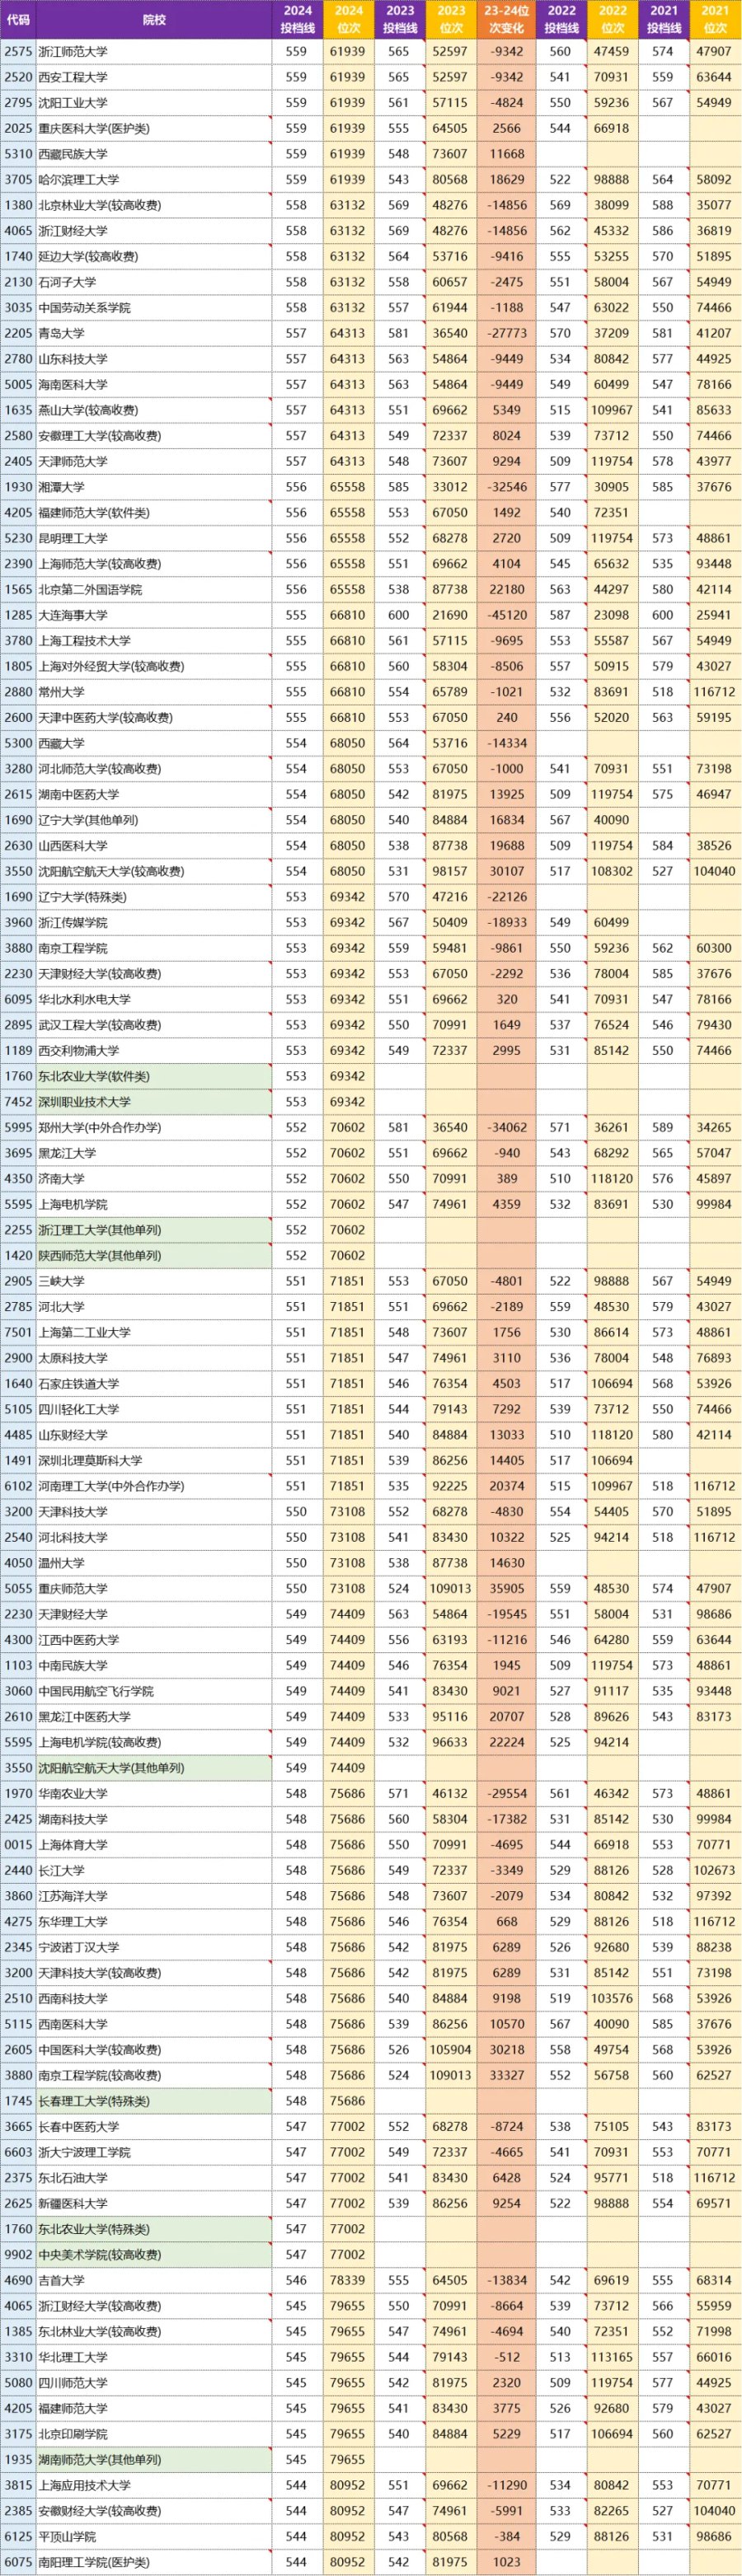Click the 35905 rank change value
This screenshot has height=2576, width=742.
[x=506, y=1589]
